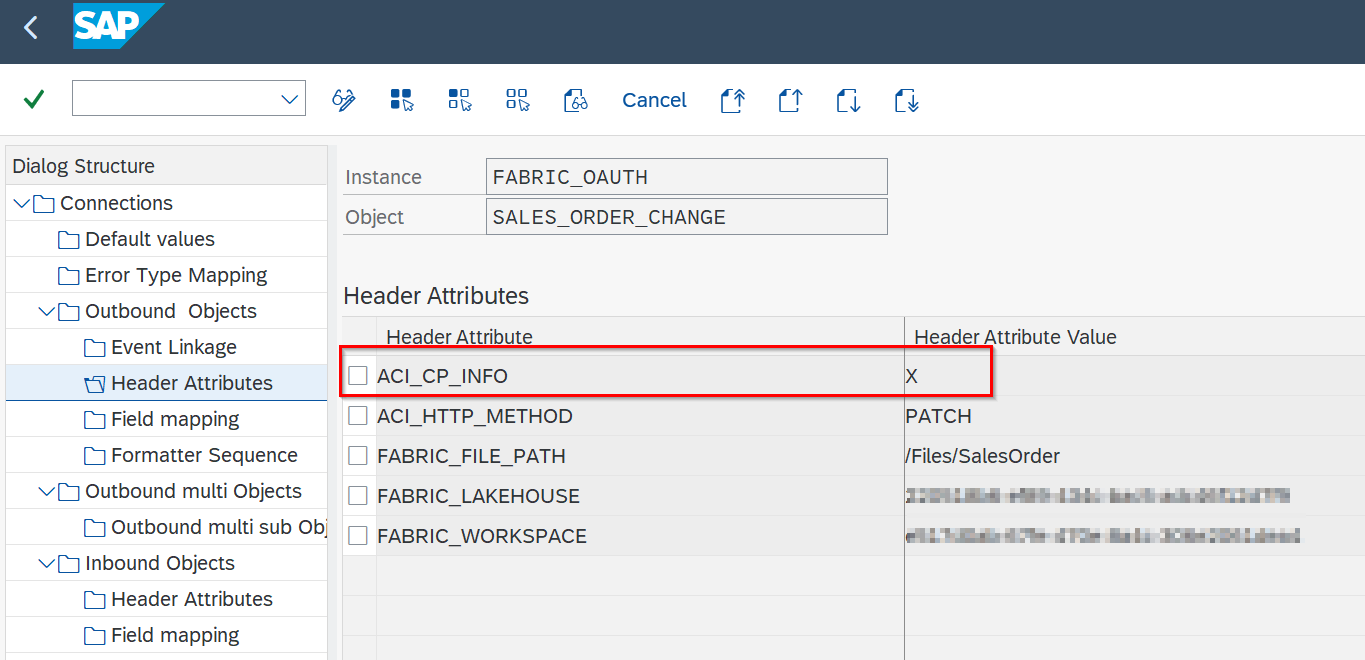Image resolution: width=1365 pixels, height=660 pixels.
Task: Click the Outbound Objects folder icon
Action: [68, 312]
